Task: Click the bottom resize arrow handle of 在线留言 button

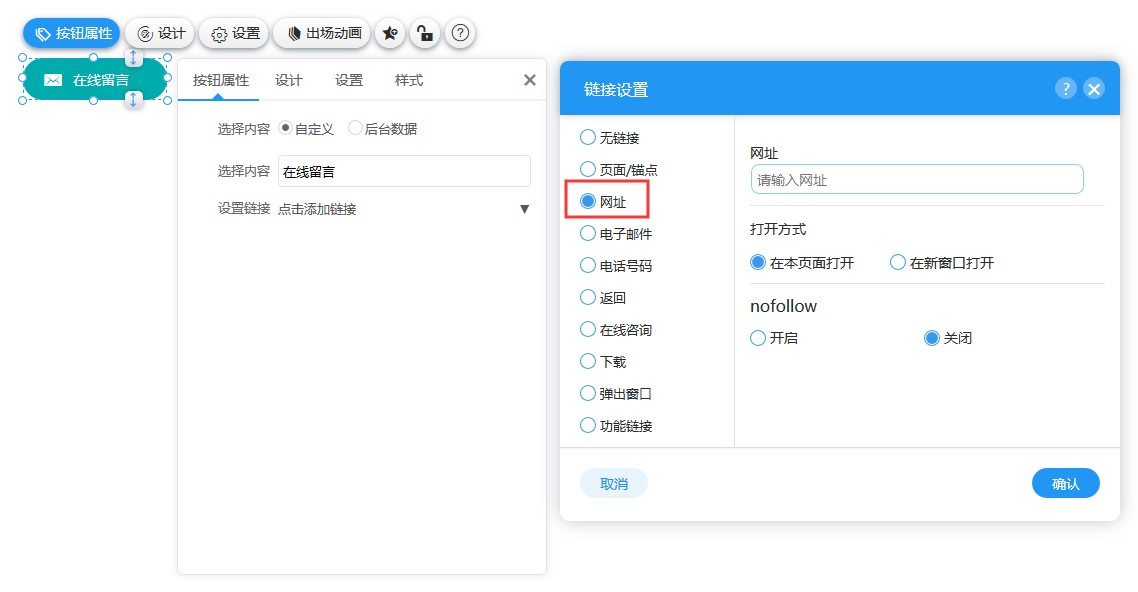Action: click(133, 100)
